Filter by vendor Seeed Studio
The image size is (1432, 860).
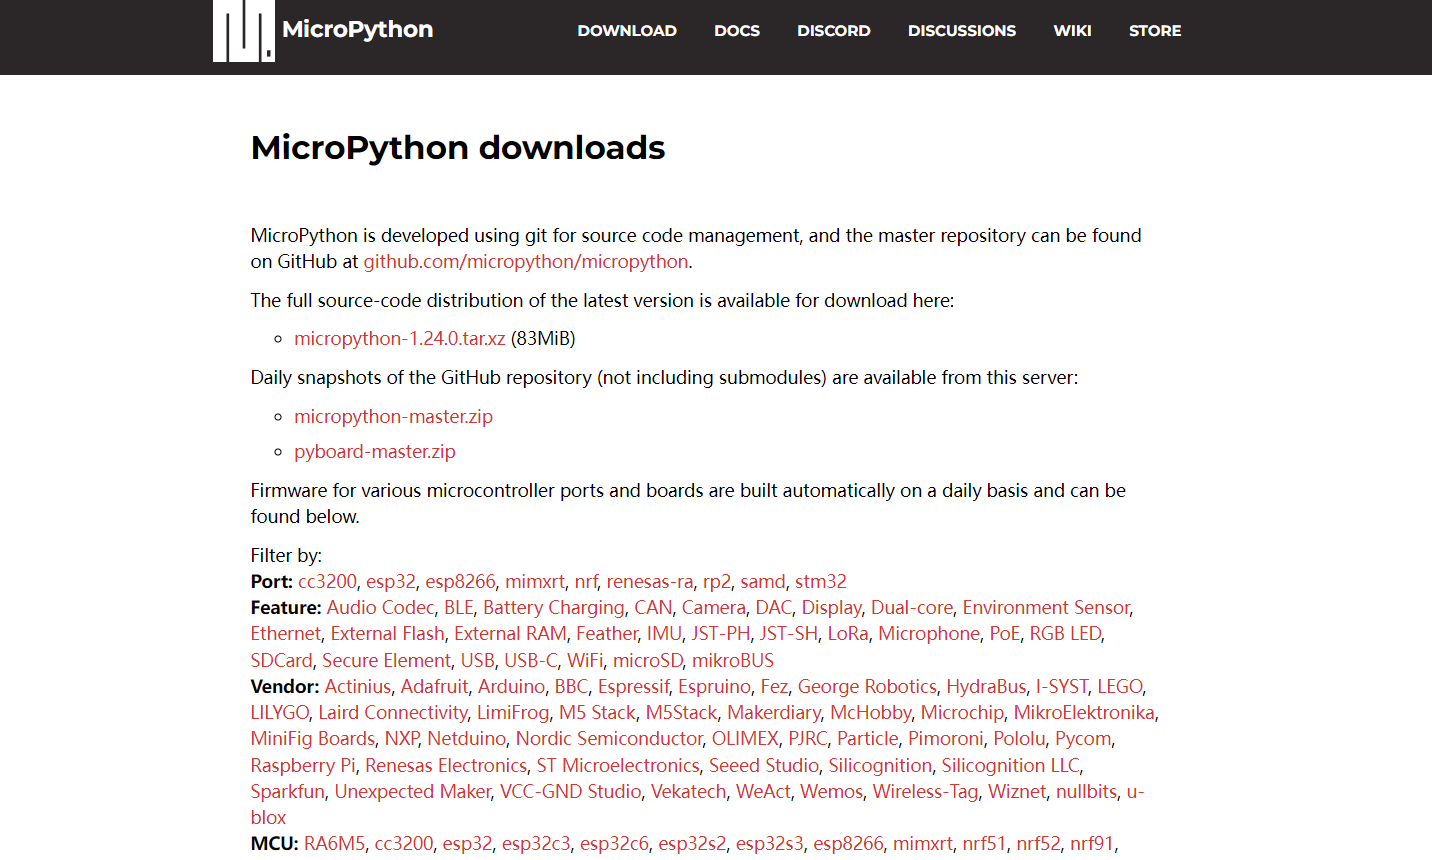coord(764,766)
